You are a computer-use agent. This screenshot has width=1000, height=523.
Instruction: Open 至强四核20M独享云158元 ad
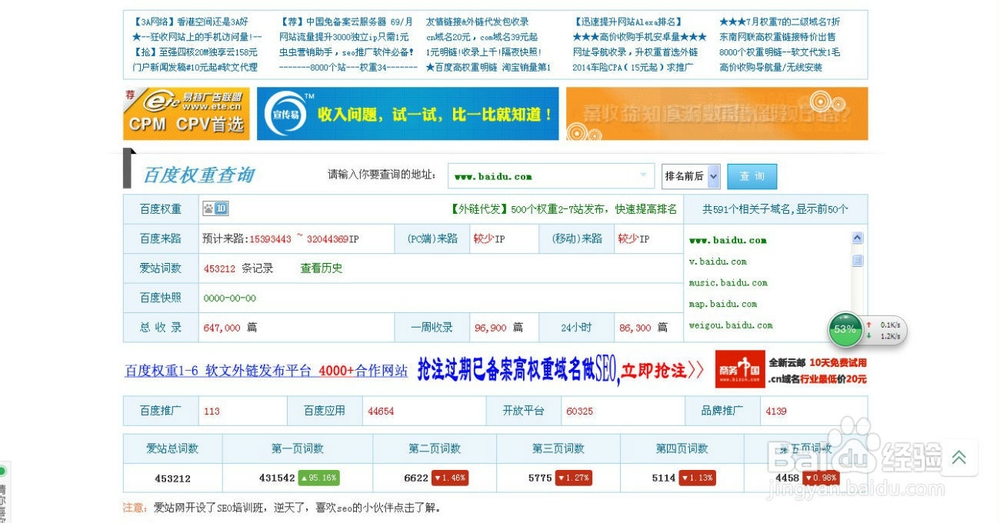point(195,52)
